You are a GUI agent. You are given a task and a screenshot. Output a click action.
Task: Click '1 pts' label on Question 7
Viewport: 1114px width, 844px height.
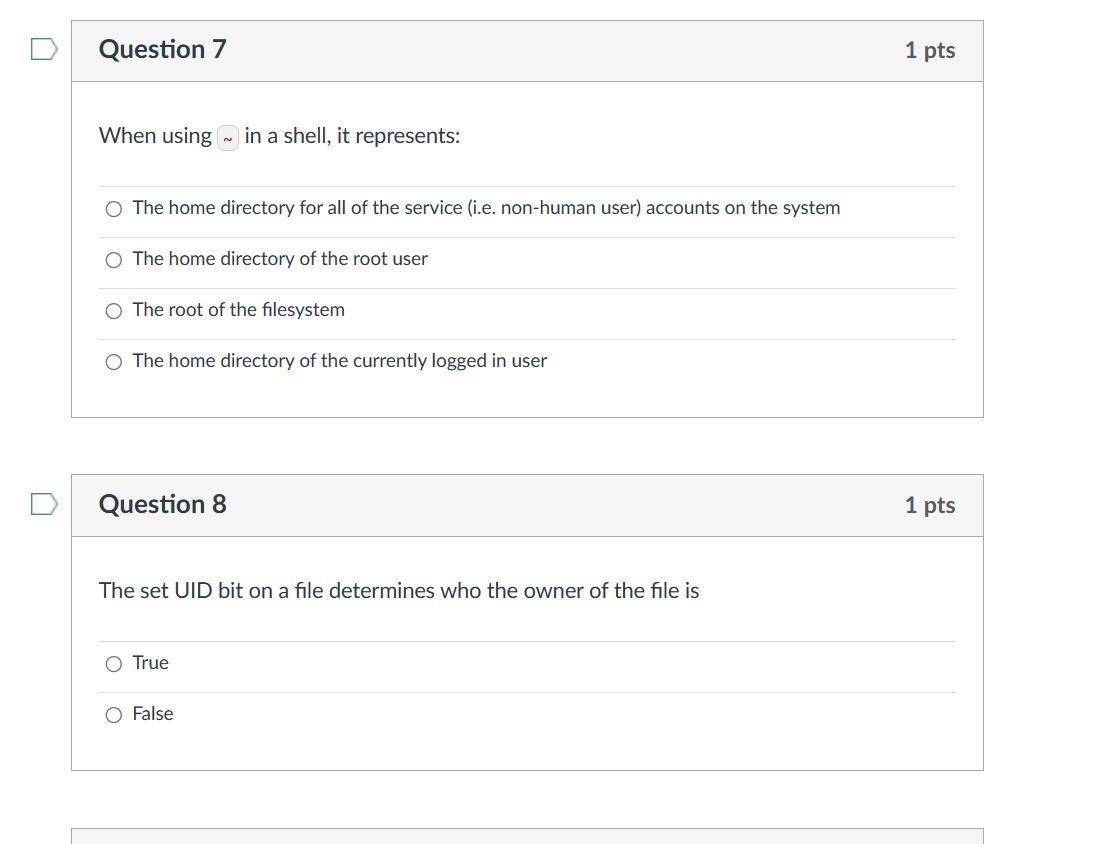pyautogui.click(x=930, y=50)
